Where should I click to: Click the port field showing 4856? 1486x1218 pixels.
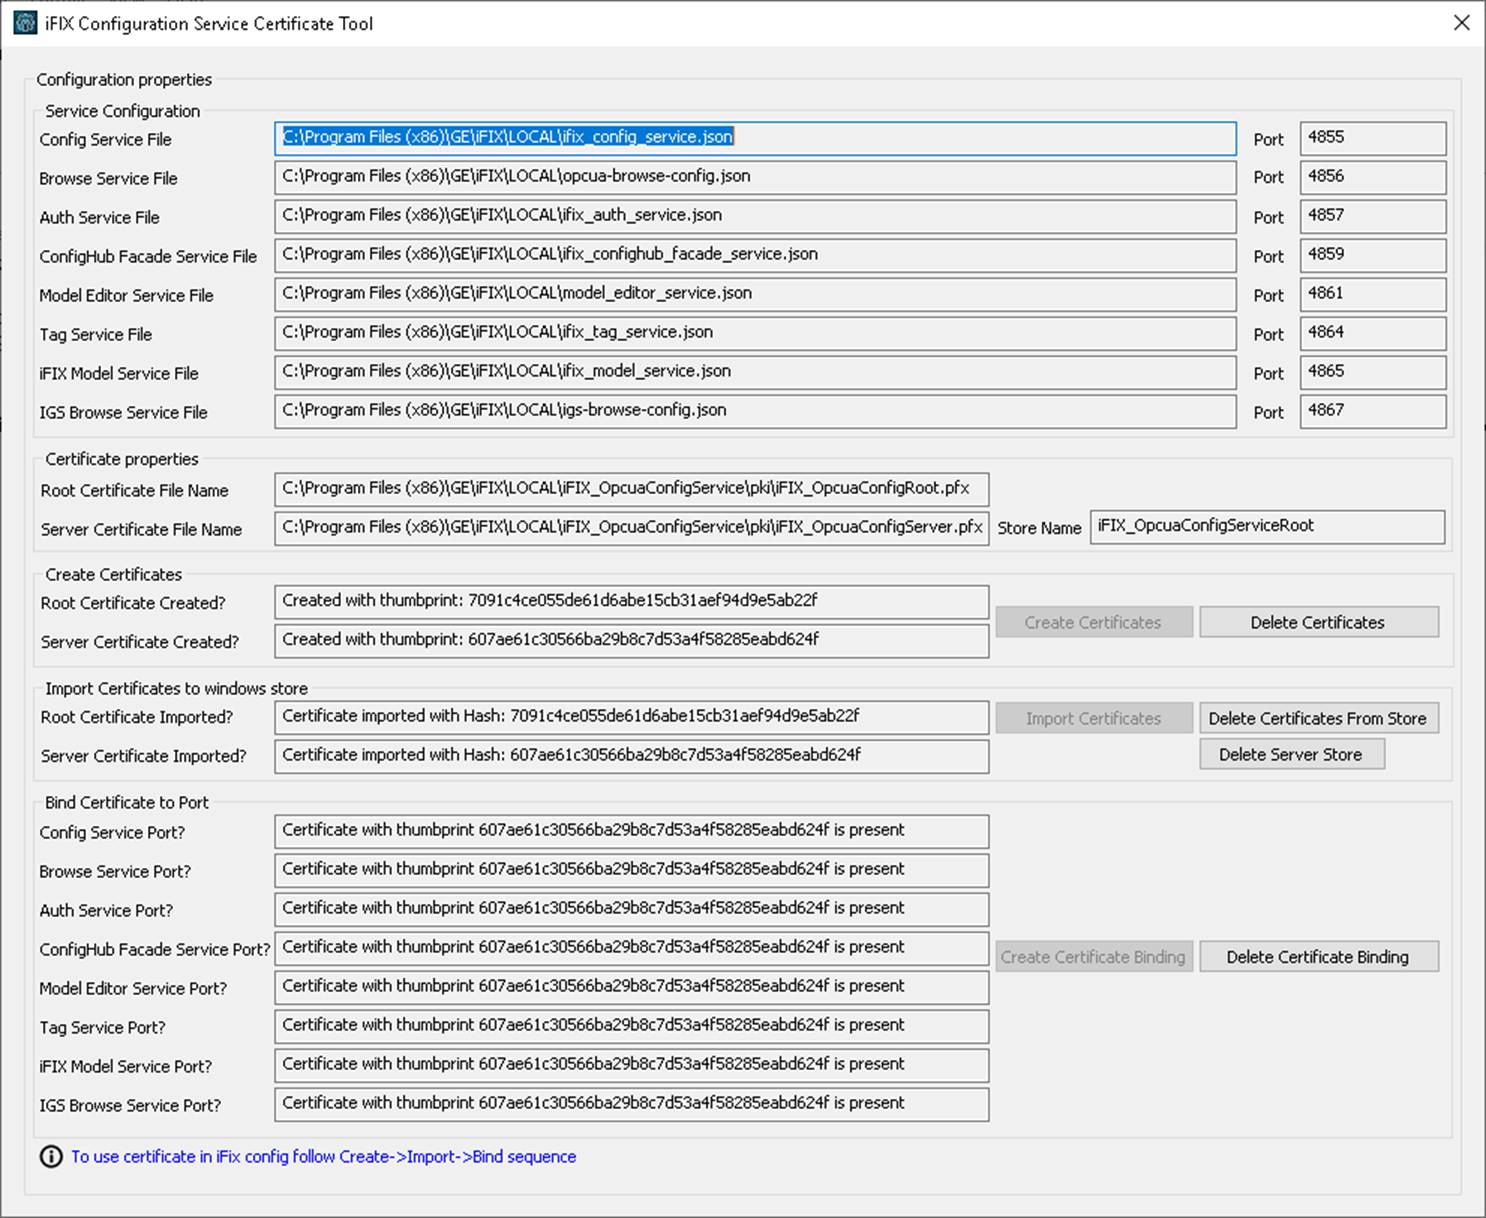(1373, 177)
